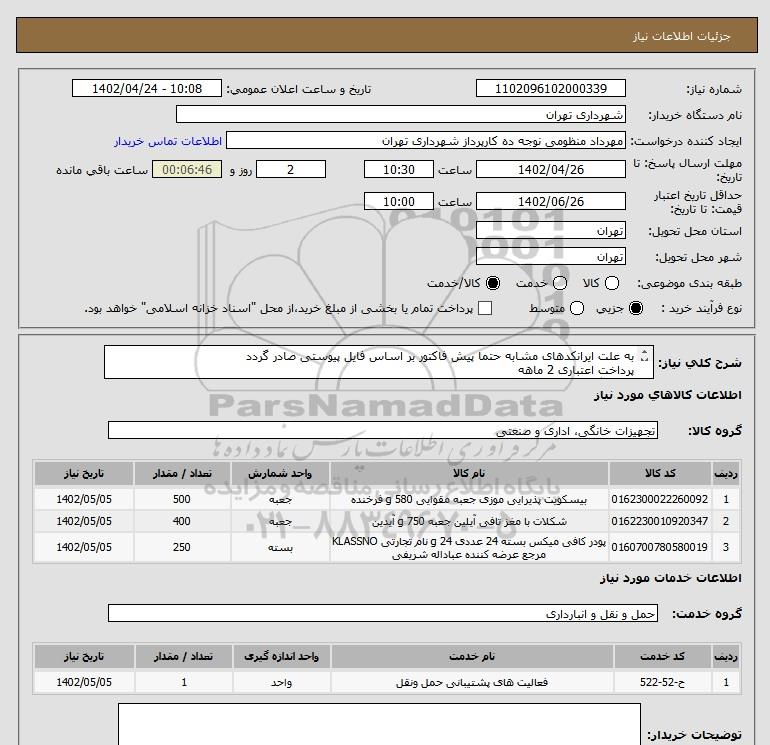
Task: Toggle the اسناد خزانه اسلامی payment checkbox
Action: coord(485,308)
